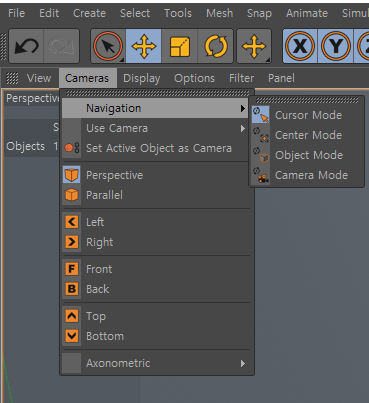This screenshot has width=369, height=403.
Task: Choose Set Active Object as Camera
Action: 159,148
